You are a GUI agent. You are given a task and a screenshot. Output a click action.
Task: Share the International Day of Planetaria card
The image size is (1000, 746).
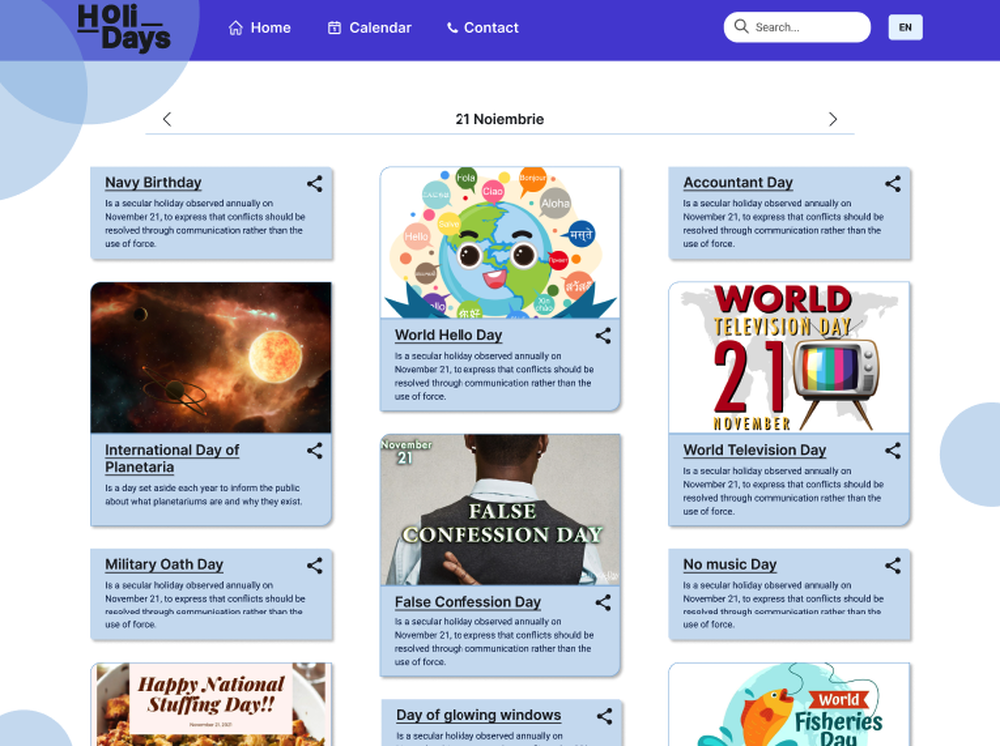coord(314,451)
